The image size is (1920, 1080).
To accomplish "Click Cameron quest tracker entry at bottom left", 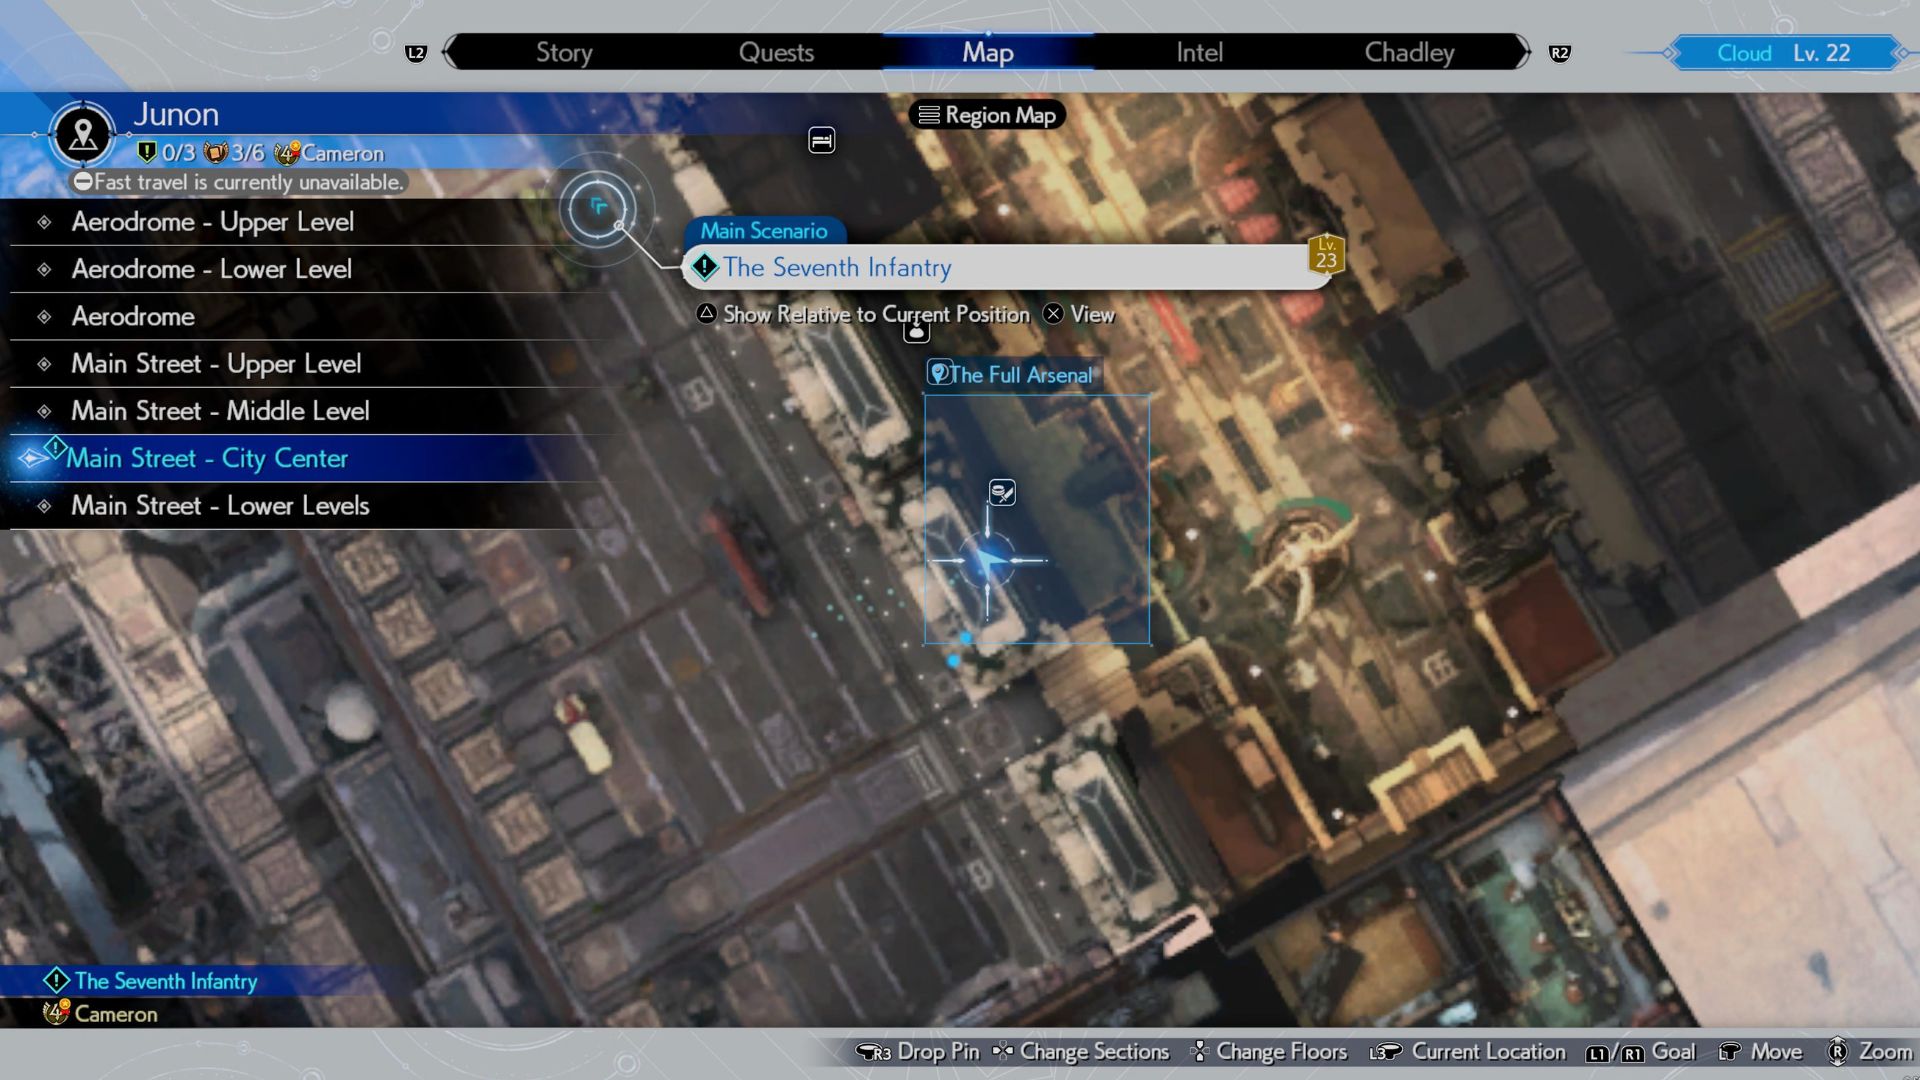I will tap(115, 1014).
